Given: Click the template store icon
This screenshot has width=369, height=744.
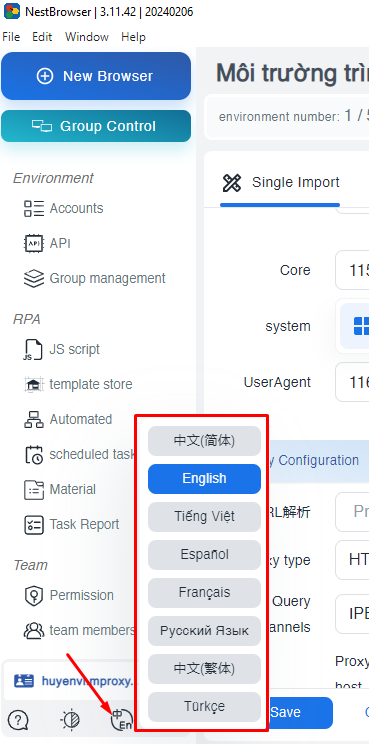Looking at the screenshot, I should coord(34,384).
